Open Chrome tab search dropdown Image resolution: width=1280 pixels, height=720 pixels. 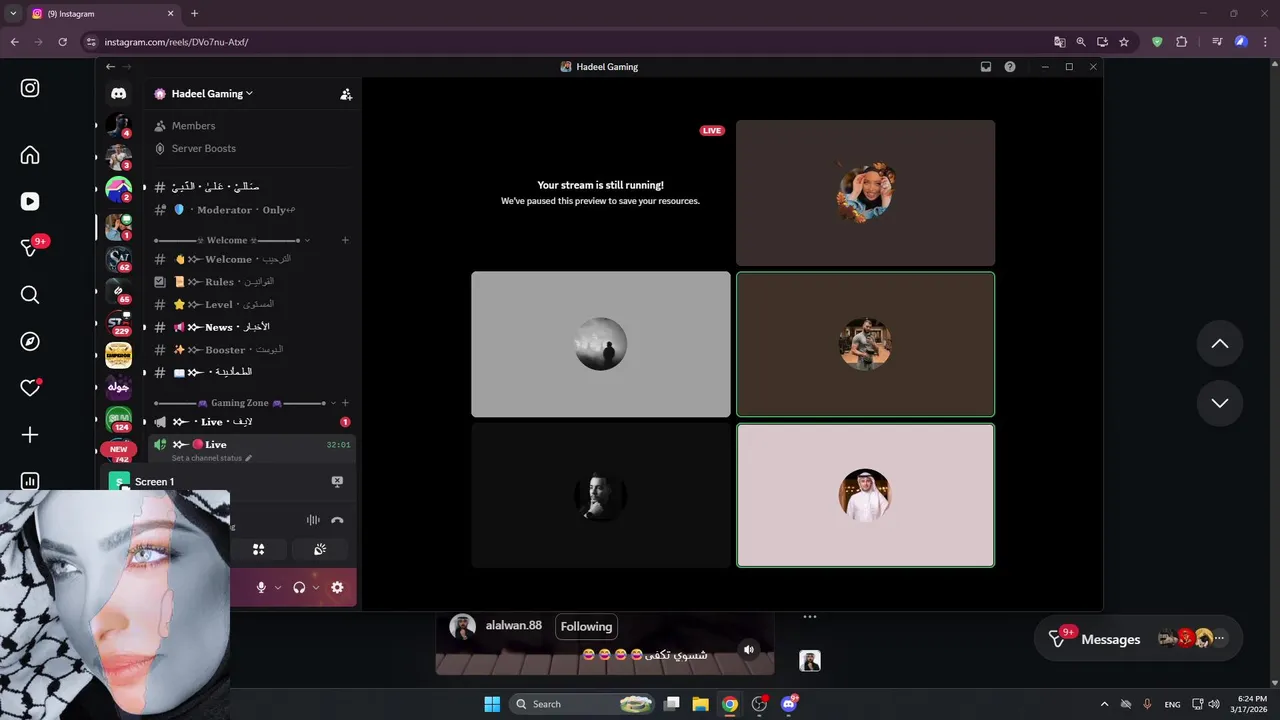click(13, 13)
